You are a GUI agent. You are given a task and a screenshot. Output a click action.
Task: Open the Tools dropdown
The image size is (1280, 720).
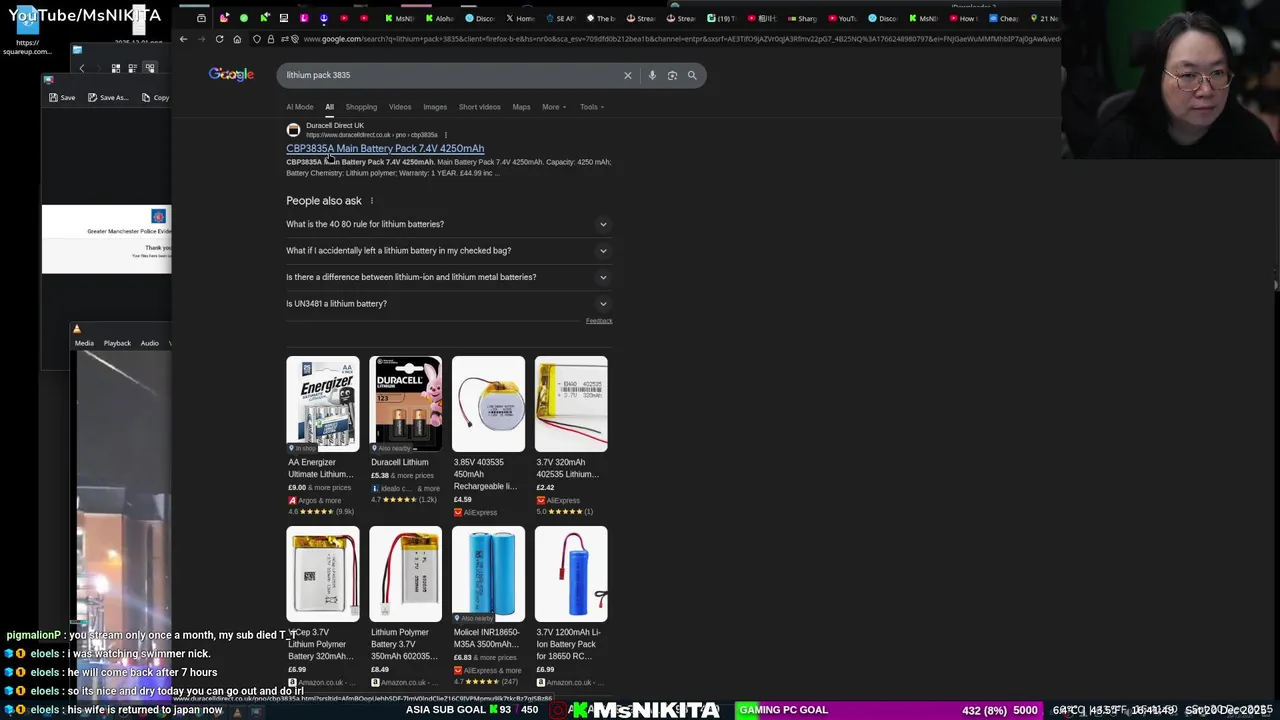coord(591,107)
